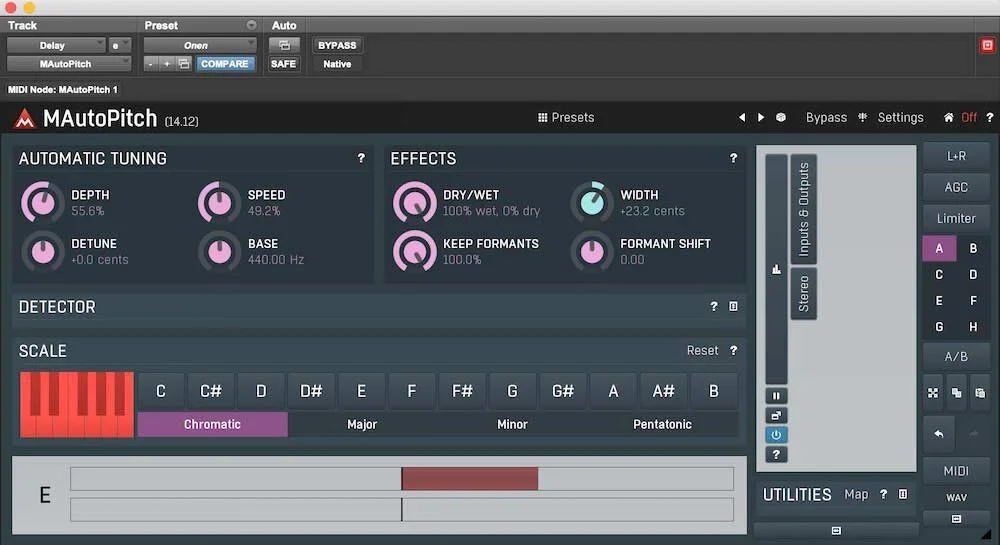1000x545 pixels.
Task: Open help from the title bar question mark
Action: [x=989, y=117]
